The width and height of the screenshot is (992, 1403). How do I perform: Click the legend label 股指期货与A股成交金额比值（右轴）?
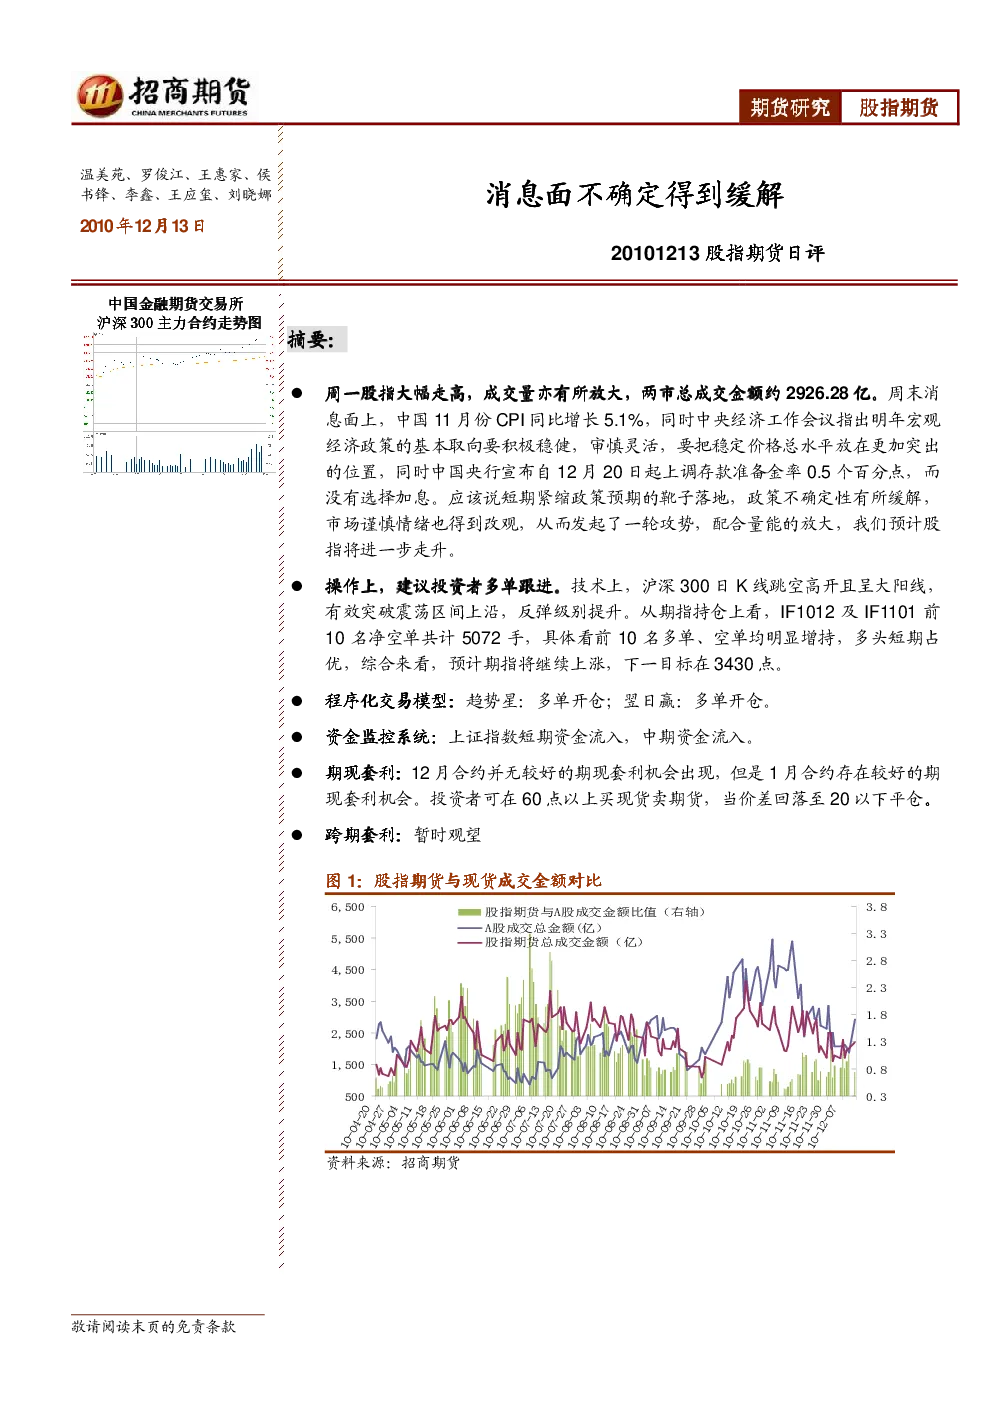(595, 912)
